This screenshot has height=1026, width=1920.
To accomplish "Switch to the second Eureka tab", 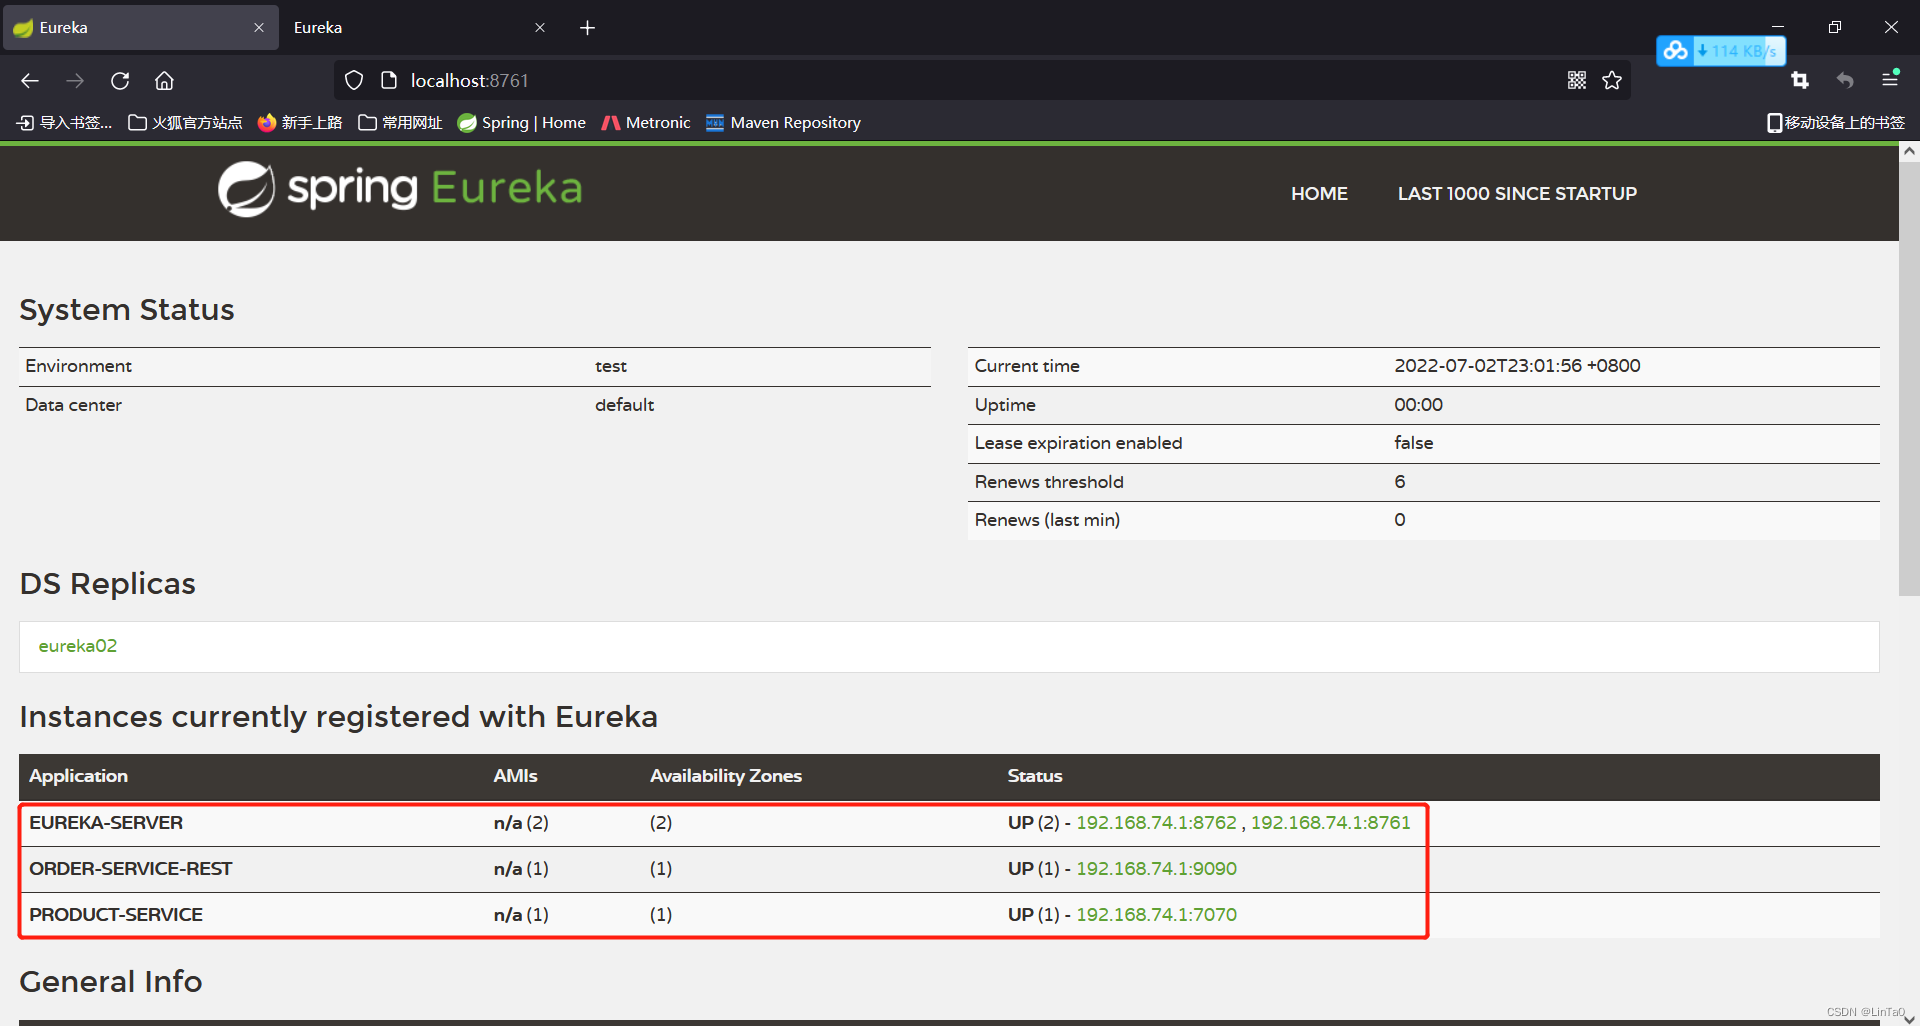I will (418, 28).
